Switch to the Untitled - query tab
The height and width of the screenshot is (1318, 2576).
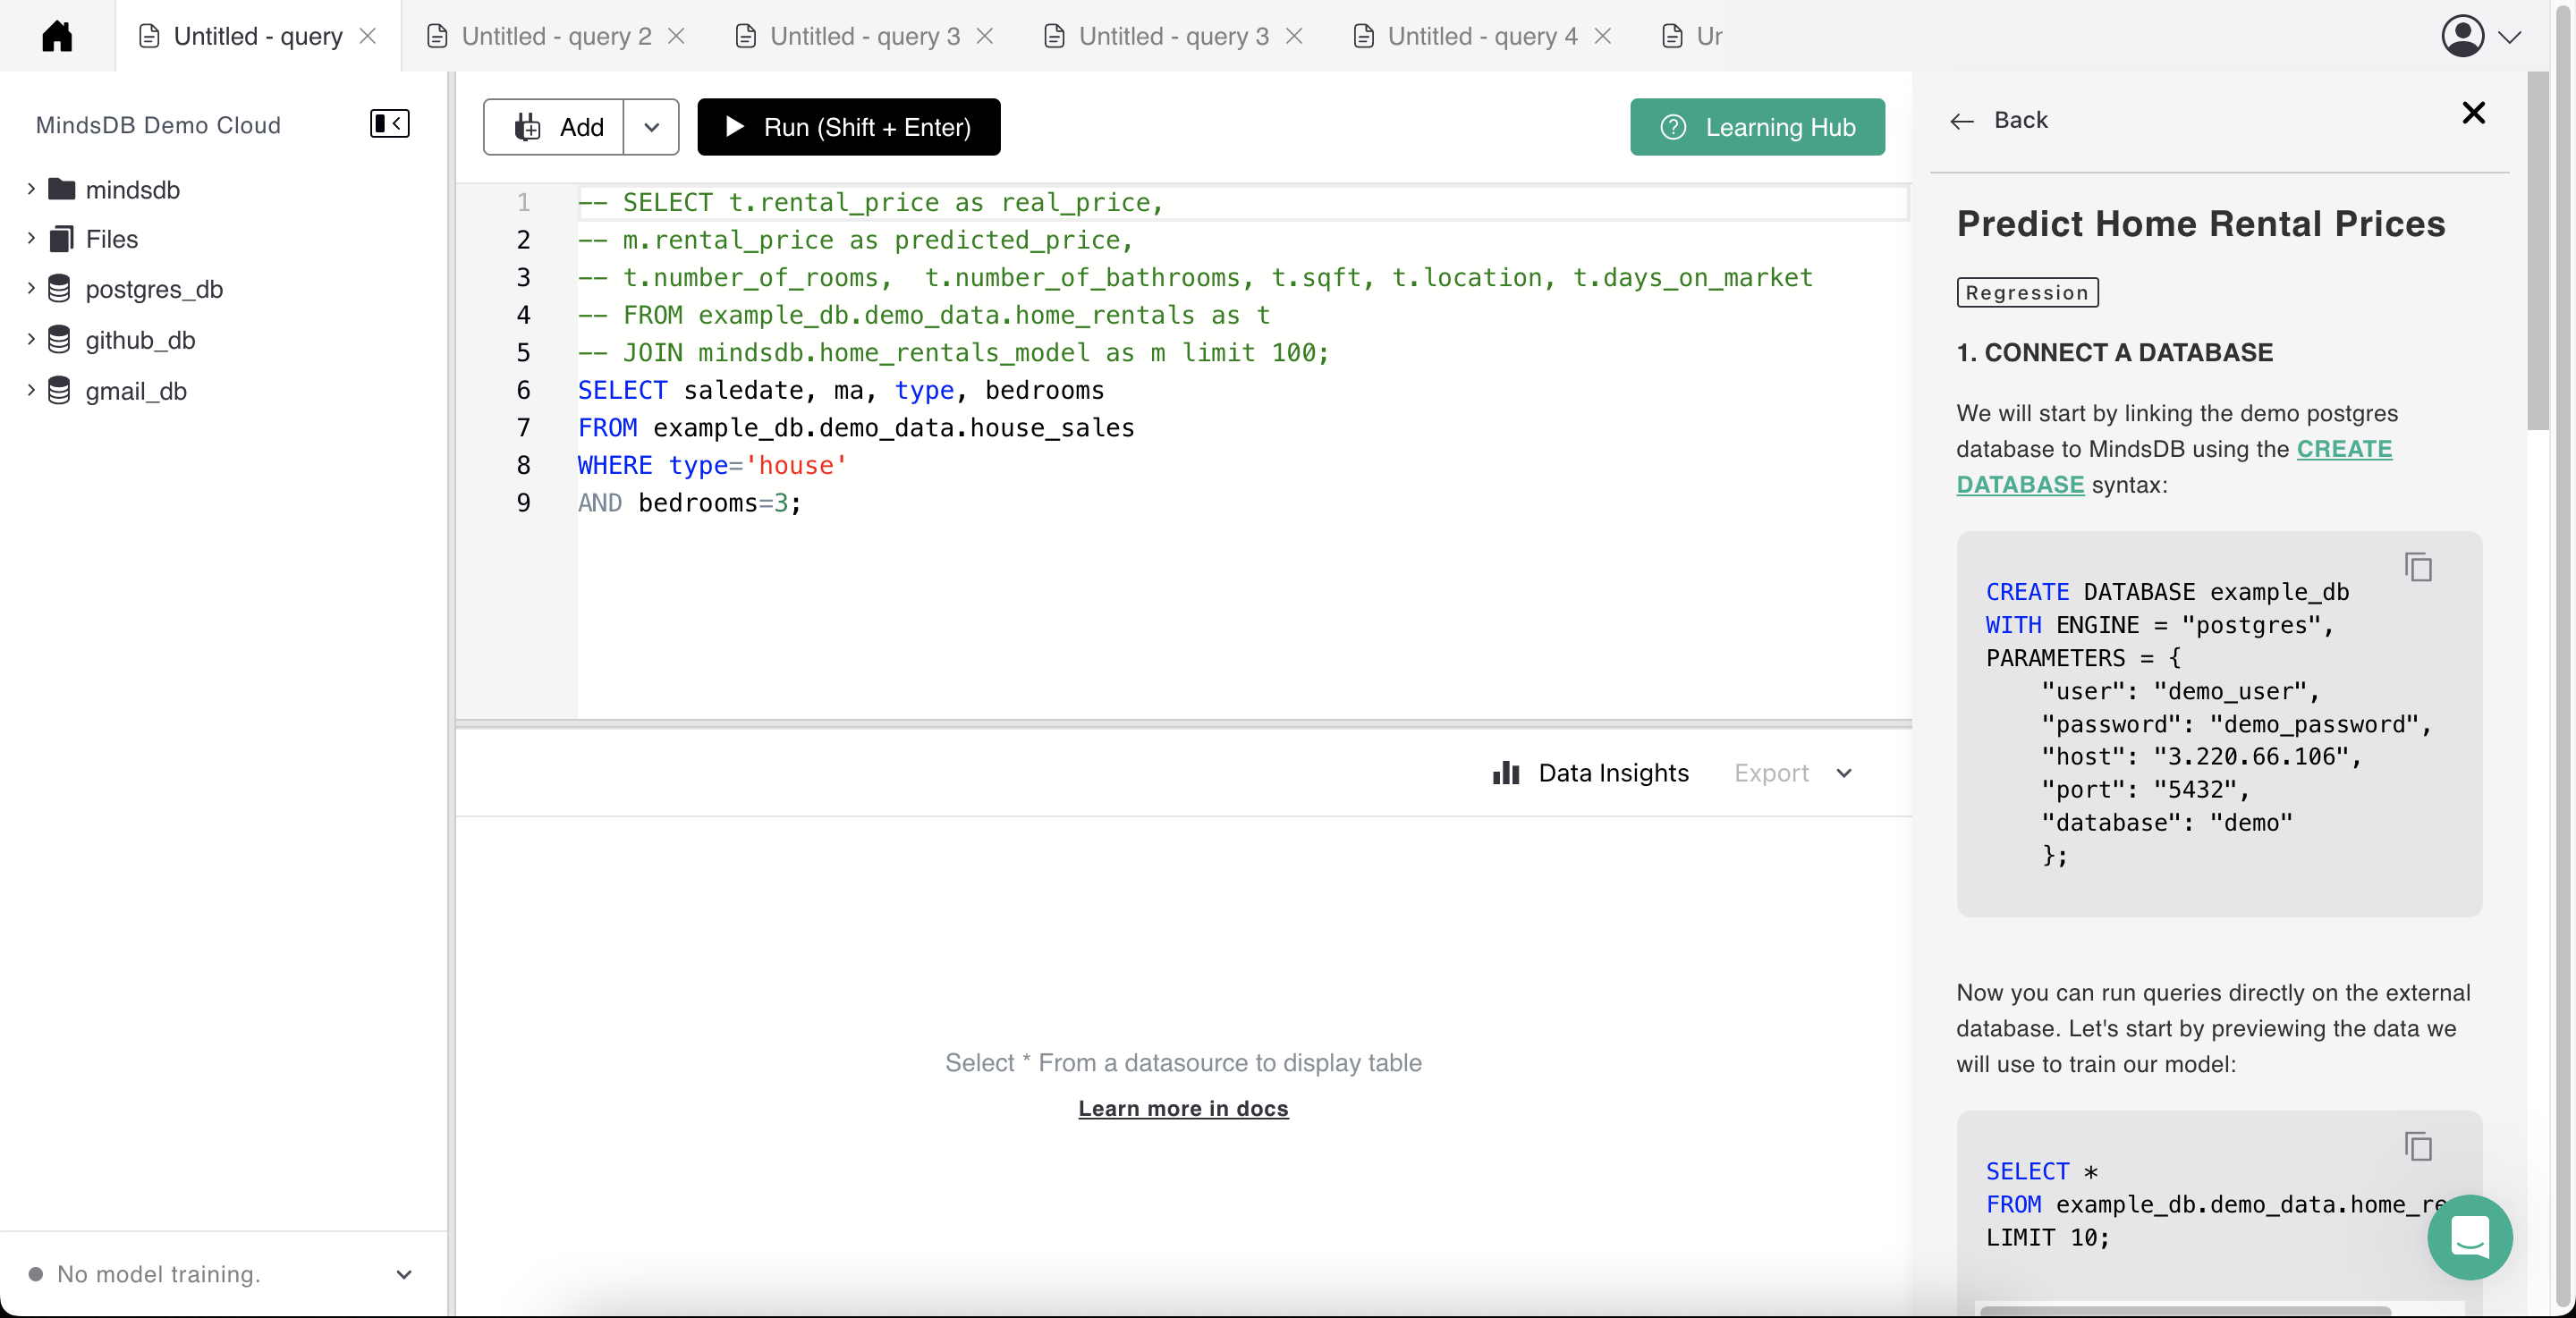[x=258, y=36]
